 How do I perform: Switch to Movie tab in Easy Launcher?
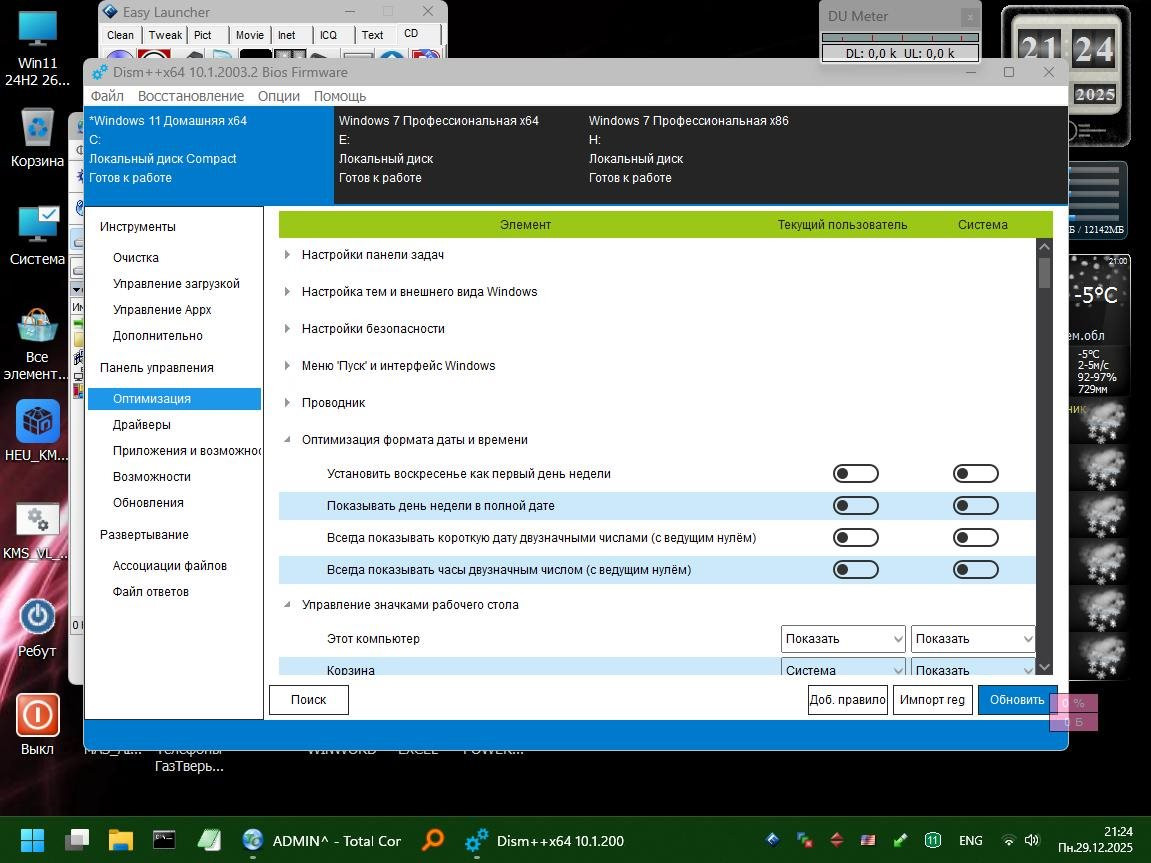pyautogui.click(x=250, y=35)
